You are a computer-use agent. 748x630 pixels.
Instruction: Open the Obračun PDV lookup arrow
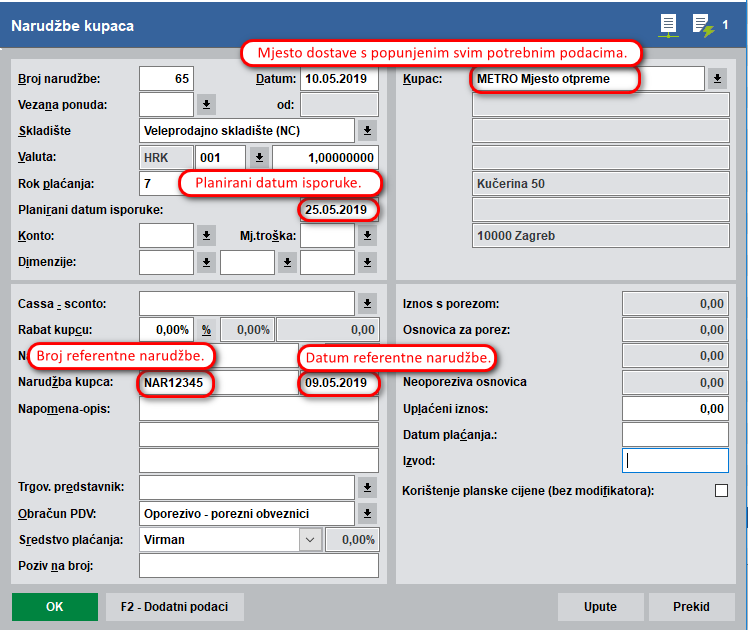click(367, 514)
